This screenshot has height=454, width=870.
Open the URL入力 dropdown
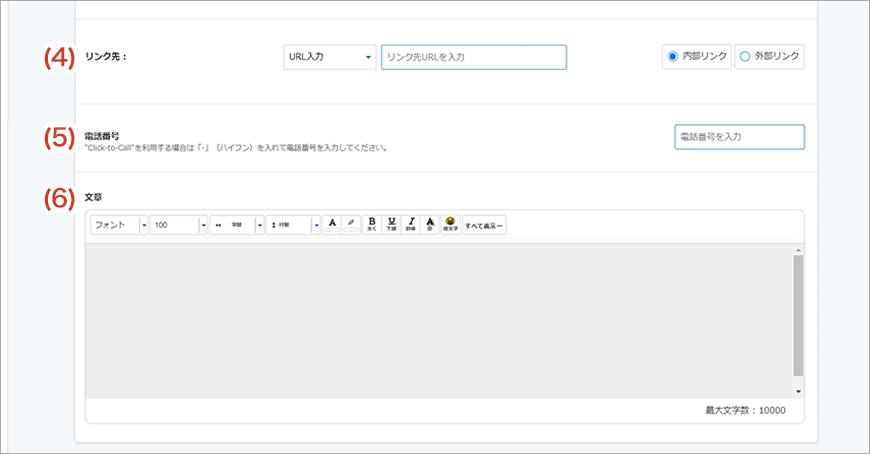click(x=329, y=57)
